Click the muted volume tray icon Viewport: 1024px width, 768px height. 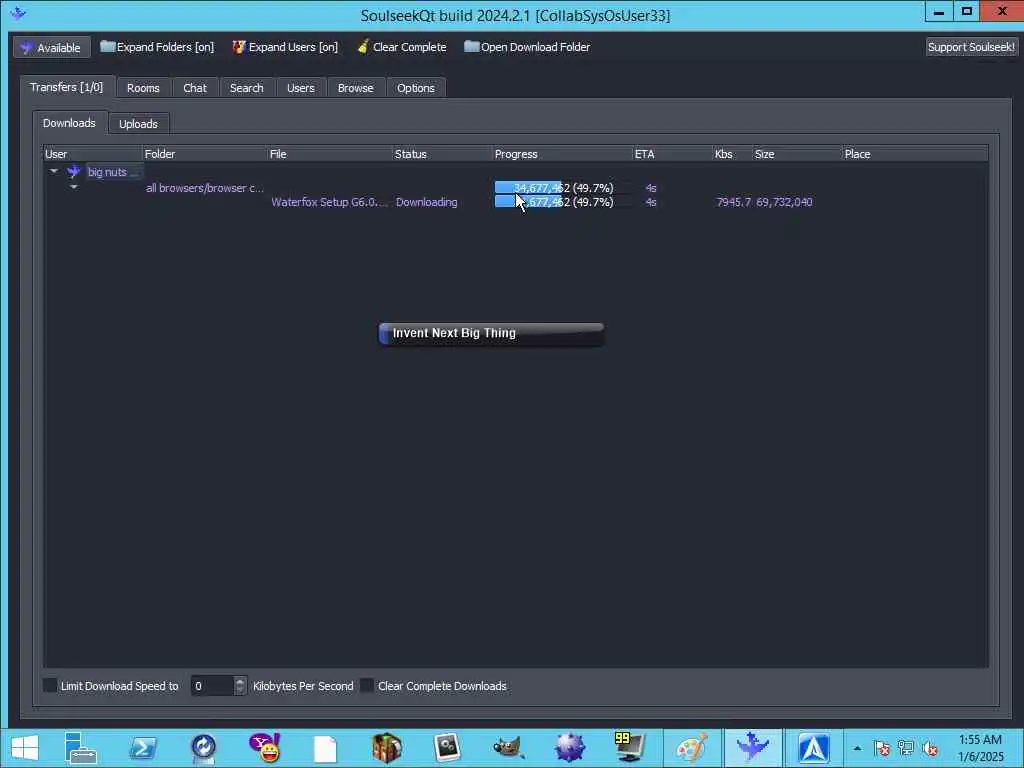(929, 748)
